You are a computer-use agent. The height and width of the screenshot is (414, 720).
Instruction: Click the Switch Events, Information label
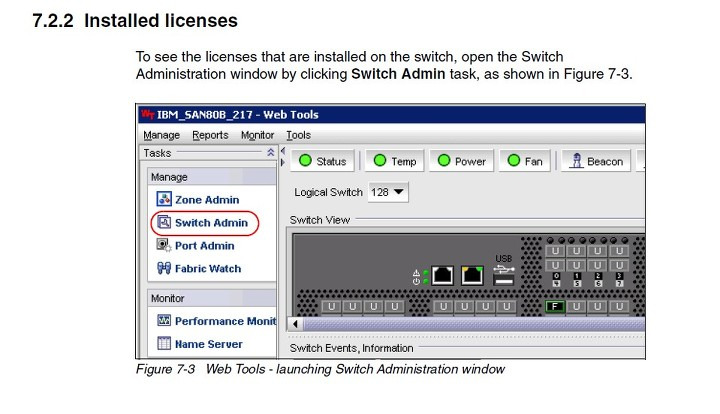tap(351, 348)
